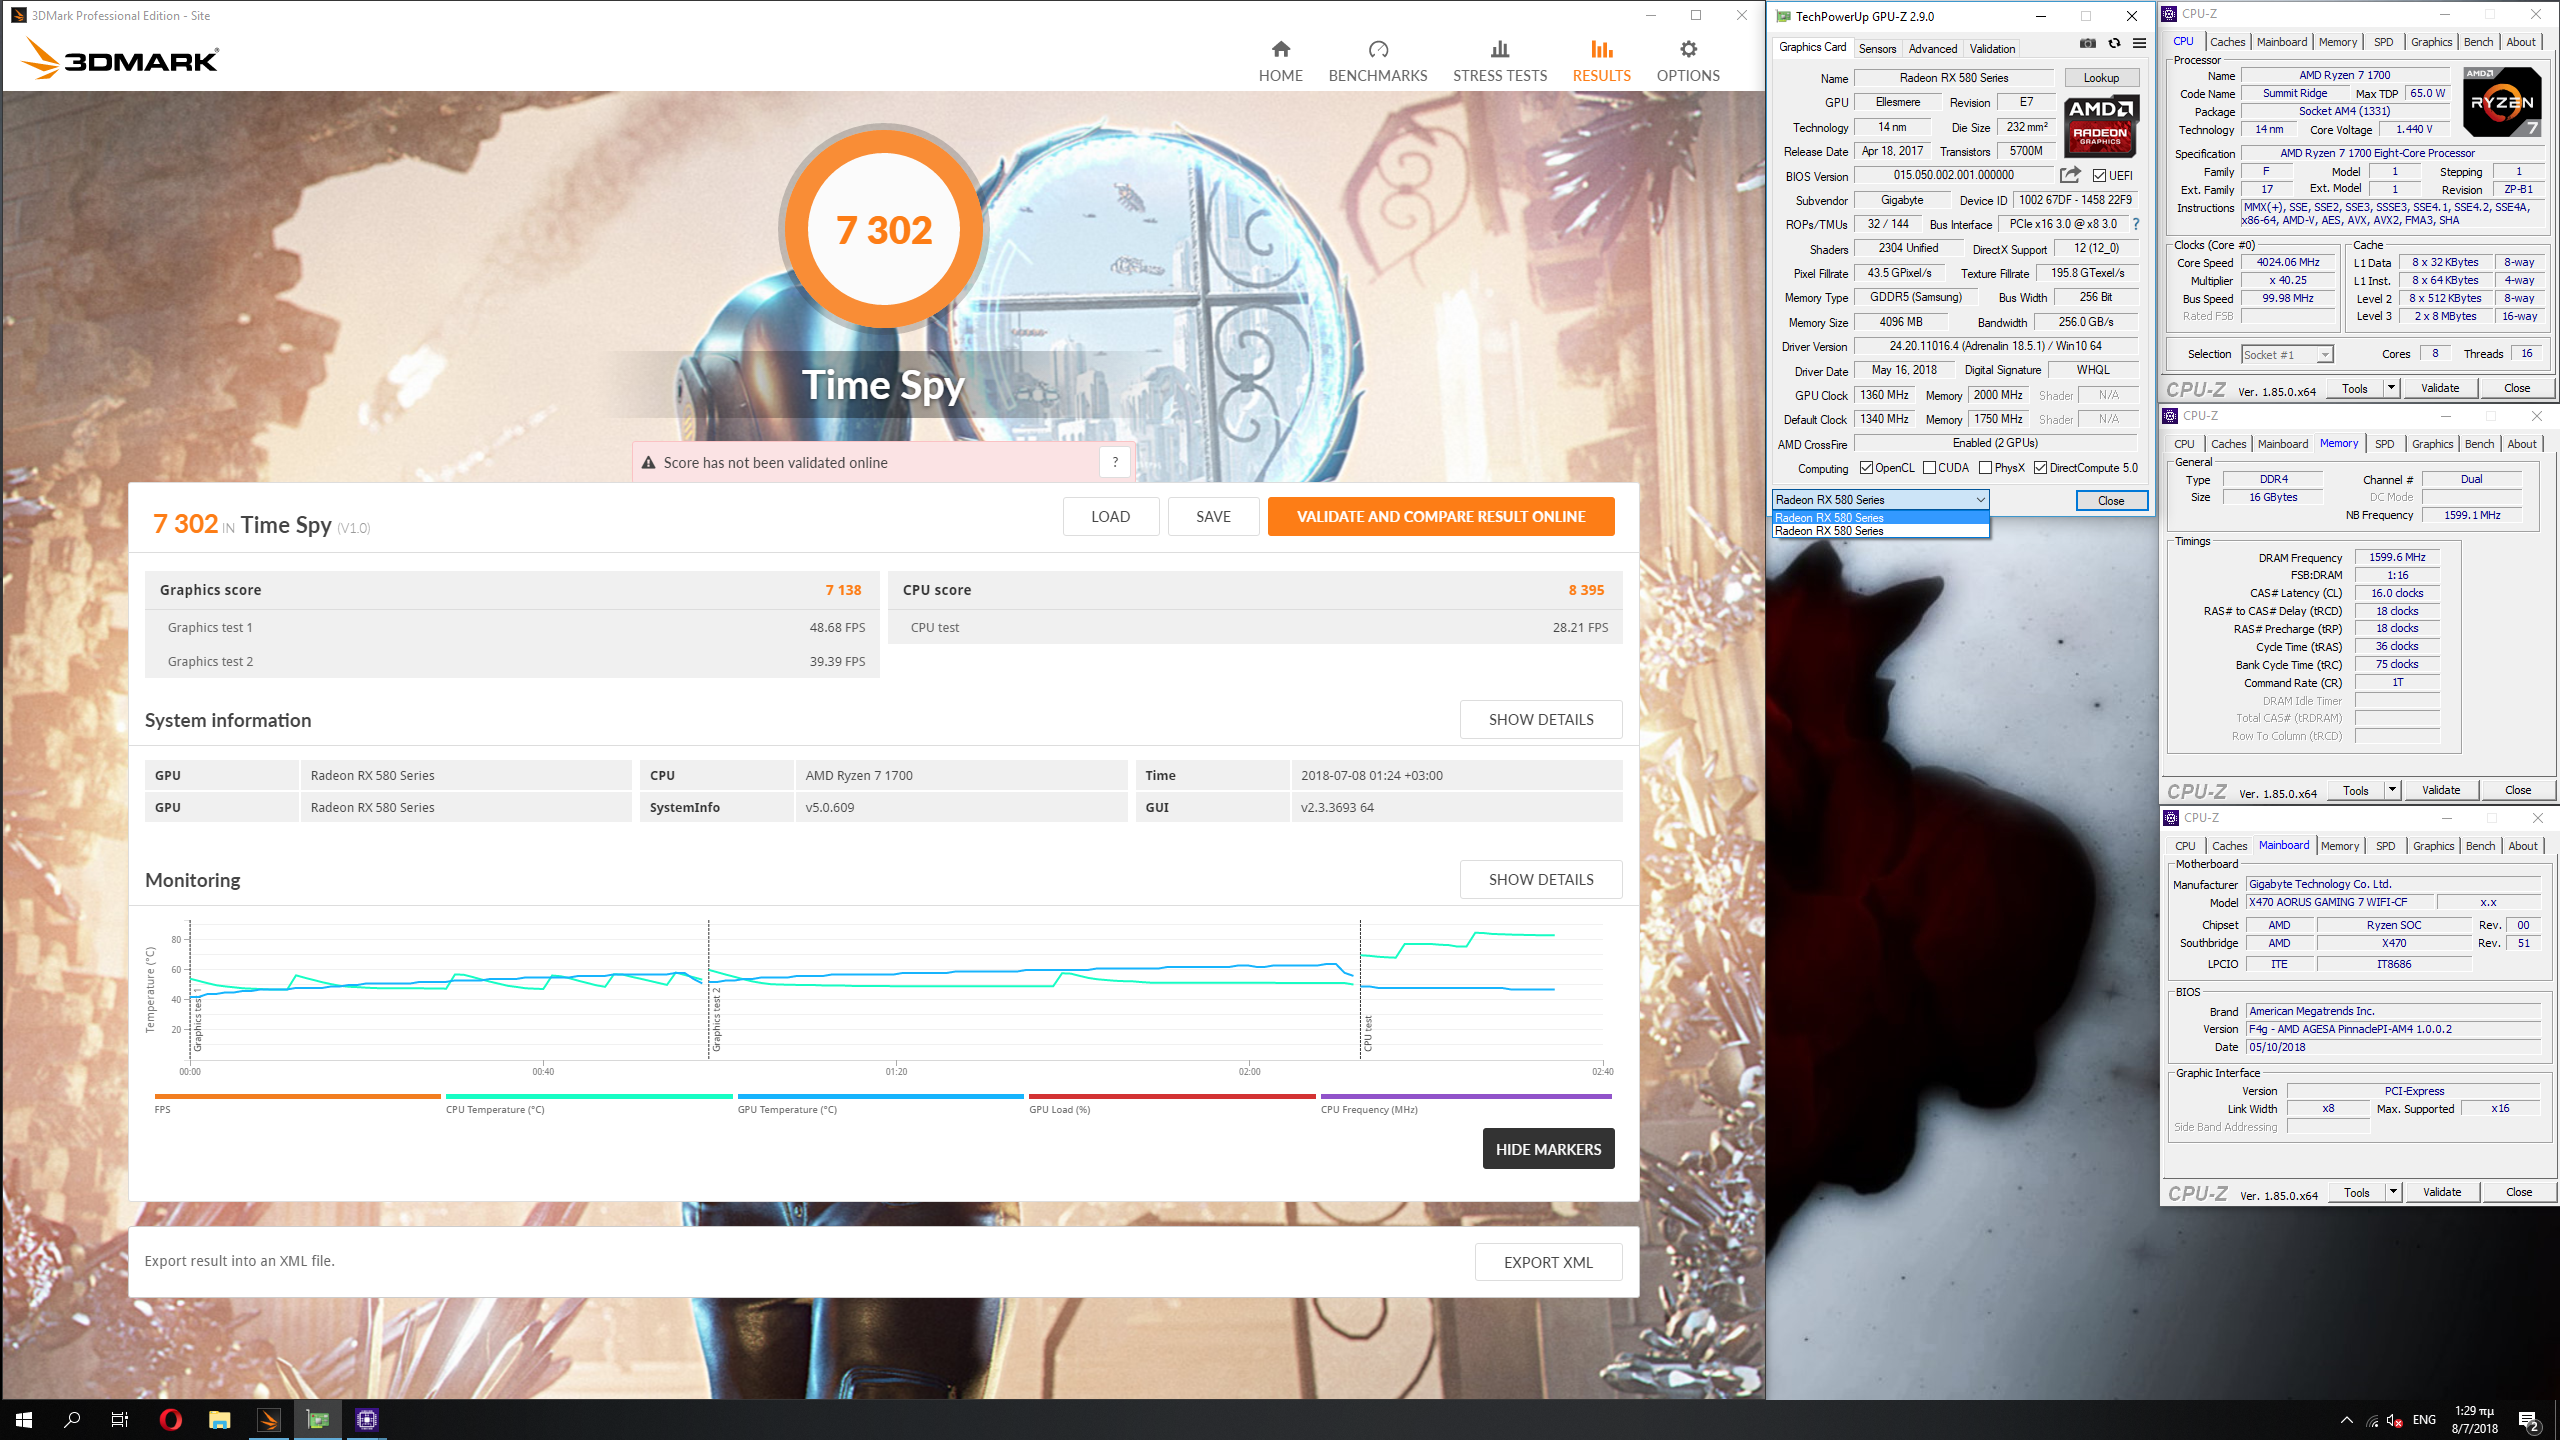2560x1440 pixels.
Task: Click ENG language indicator in tray
Action: pos(2424,1420)
